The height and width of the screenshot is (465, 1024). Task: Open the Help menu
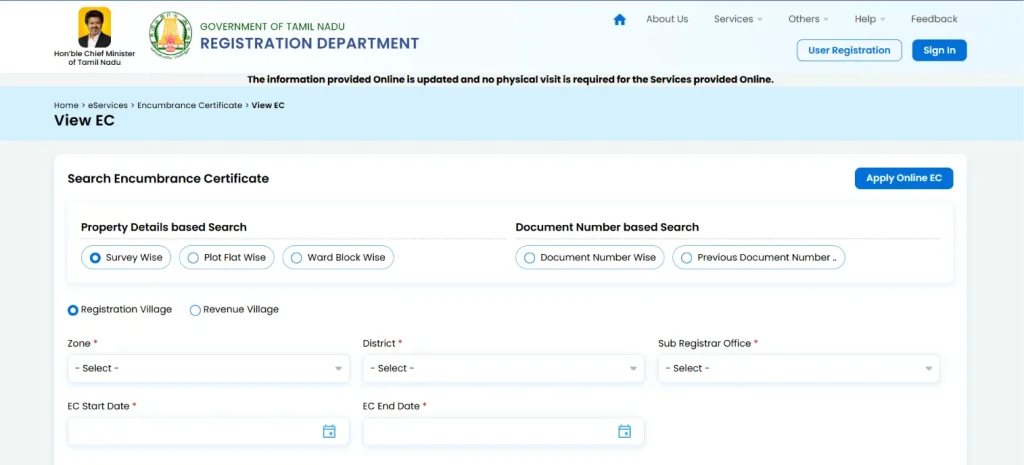click(x=870, y=19)
